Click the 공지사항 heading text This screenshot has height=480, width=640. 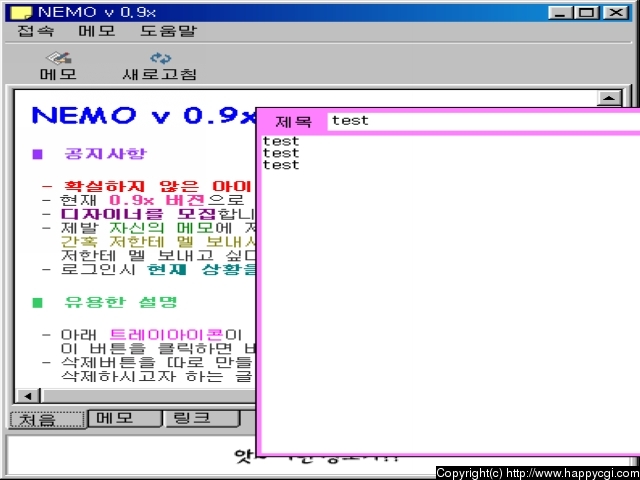coord(105,154)
